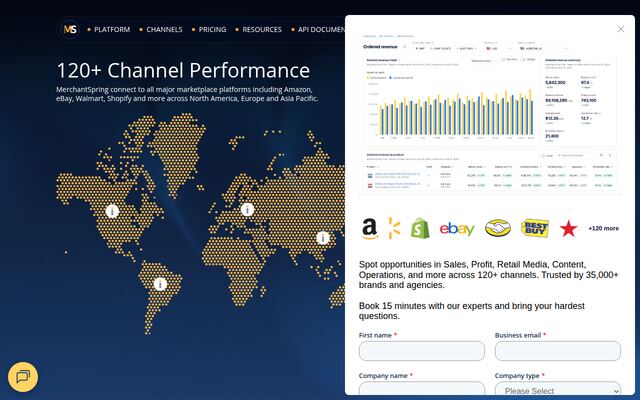Viewport: 640px width, 400px height.
Task: Click the Amazon logo icon
Action: (369, 229)
